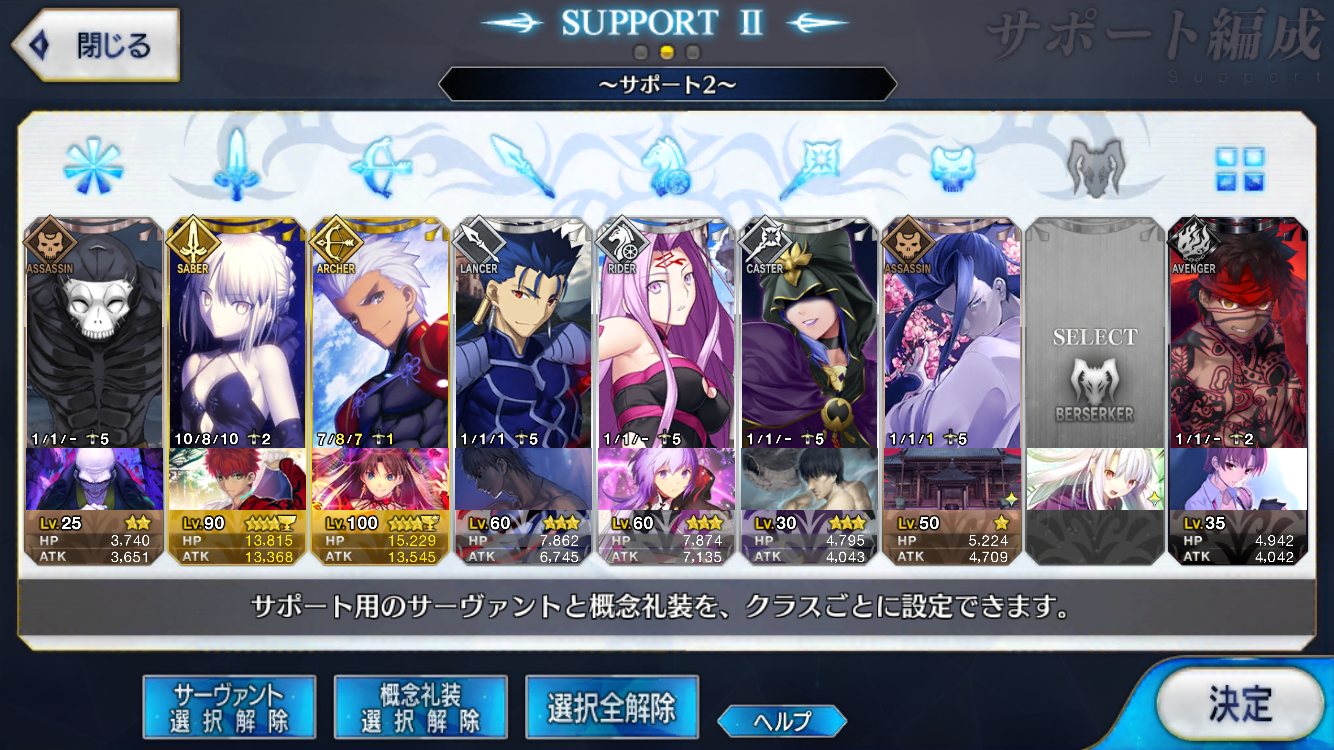This screenshot has width=1334, height=750.
Task: Open the ヘルプ help button
Action: (782, 720)
